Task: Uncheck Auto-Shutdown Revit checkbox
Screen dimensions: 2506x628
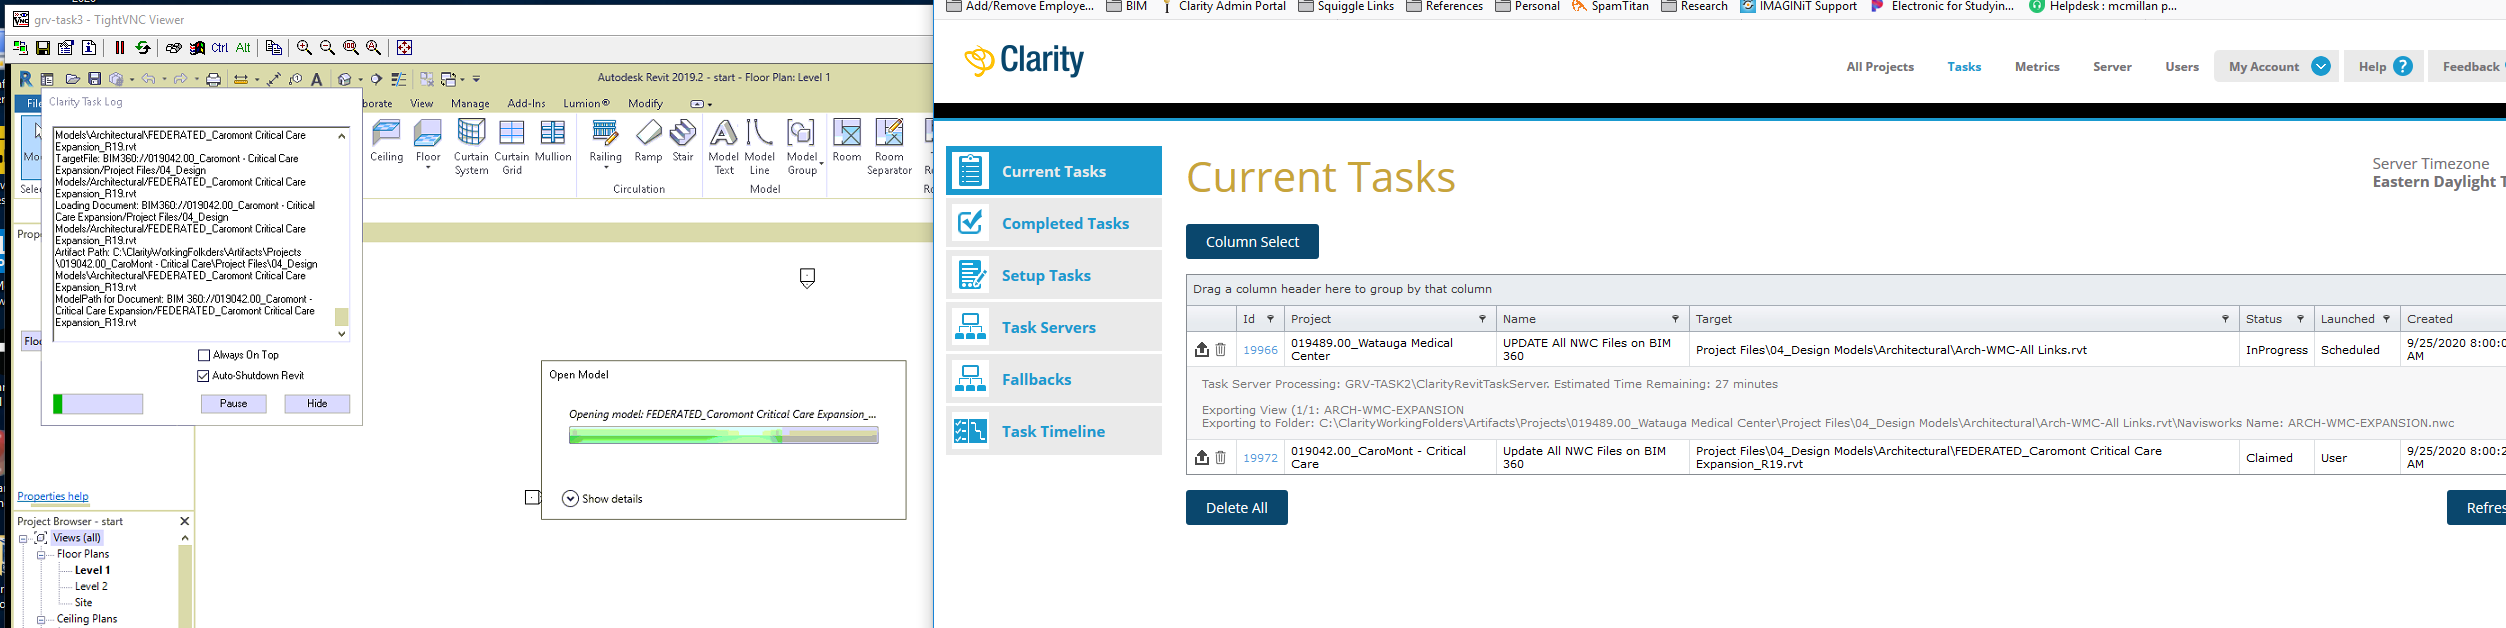Action: [204, 376]
